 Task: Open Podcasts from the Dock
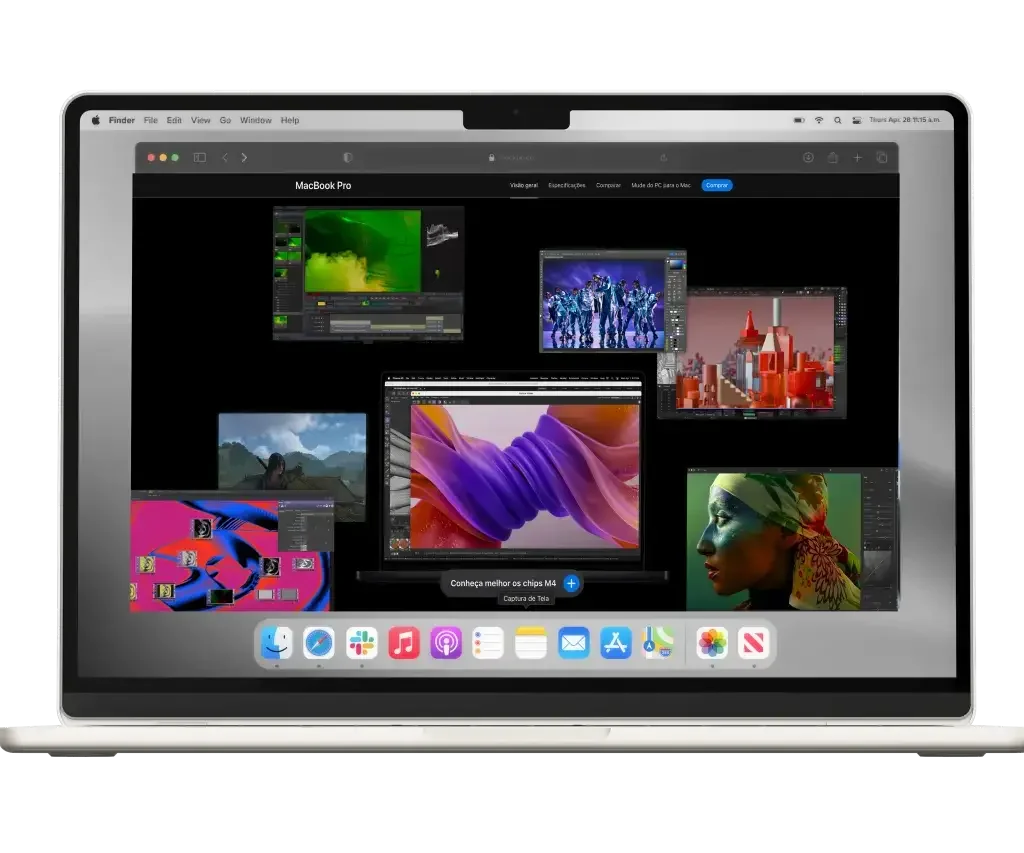pos(446,643)
